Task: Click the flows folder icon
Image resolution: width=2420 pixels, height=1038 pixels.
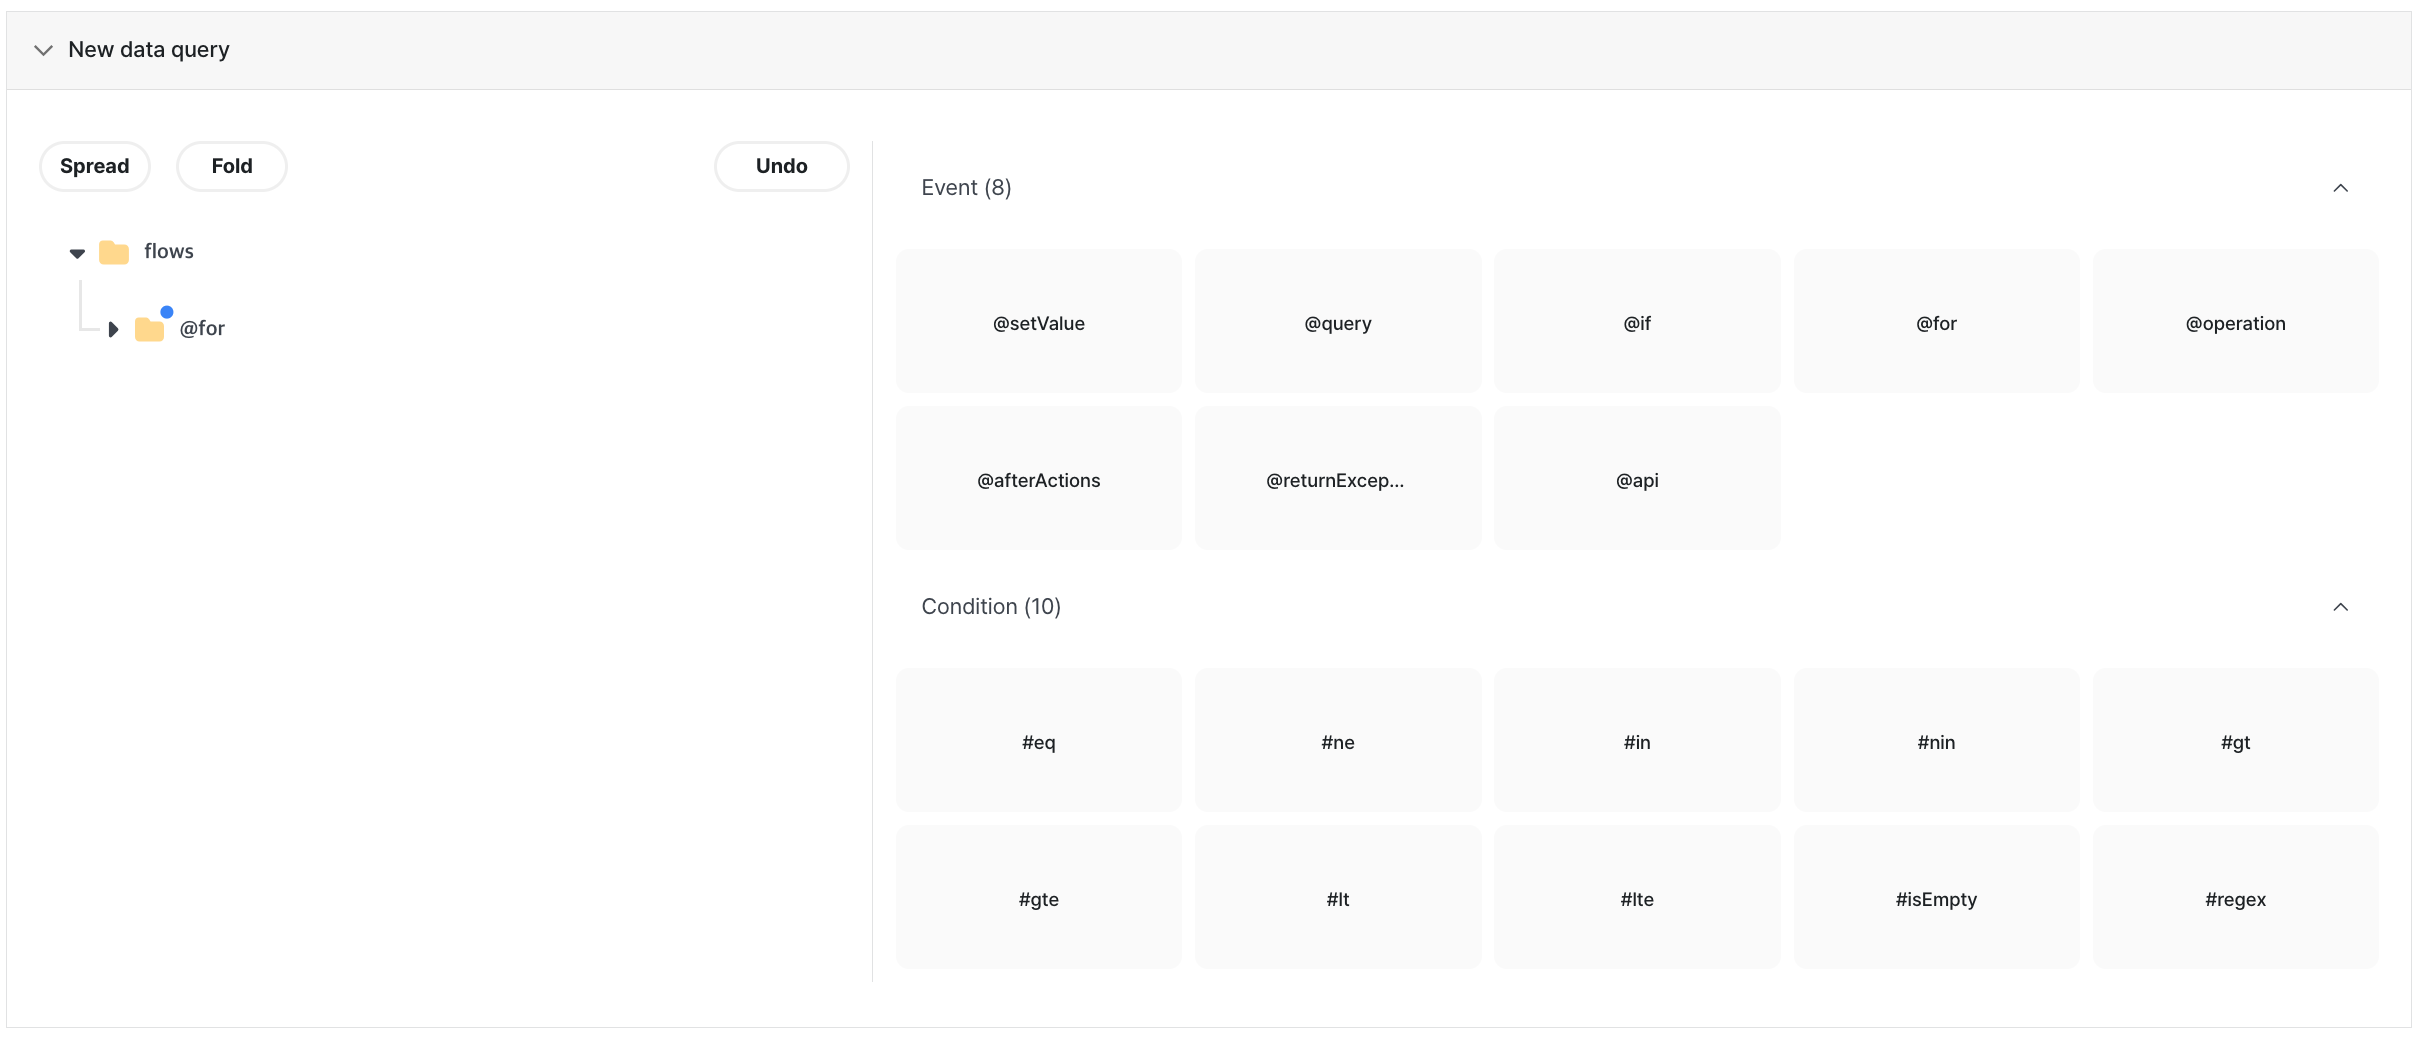Action: coord(114,252)
